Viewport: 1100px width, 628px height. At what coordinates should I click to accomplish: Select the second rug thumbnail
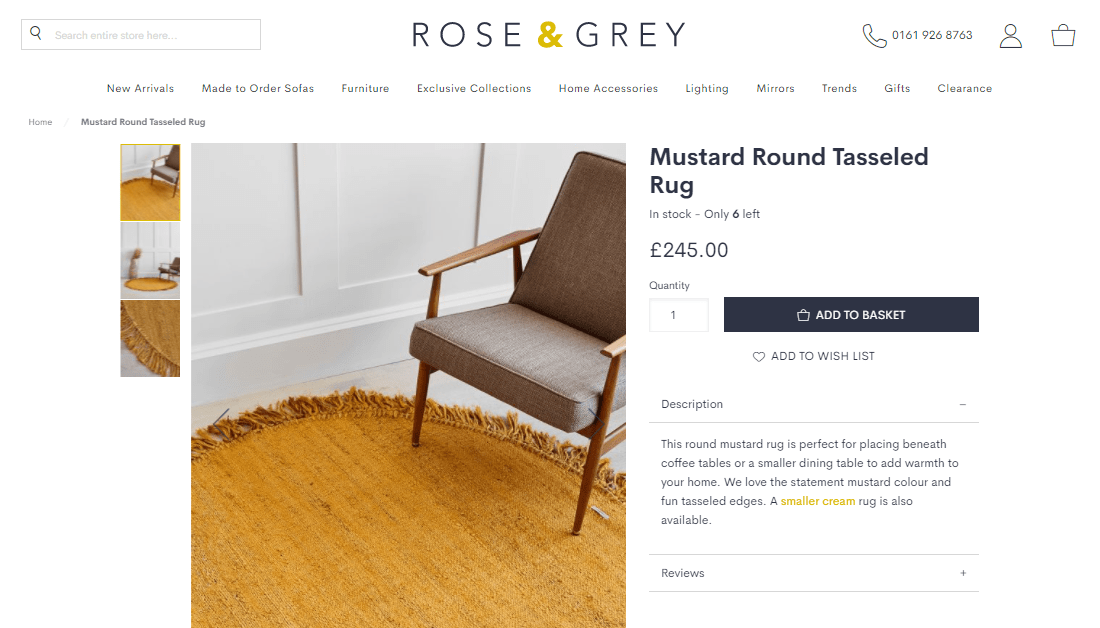coord(150,260)
